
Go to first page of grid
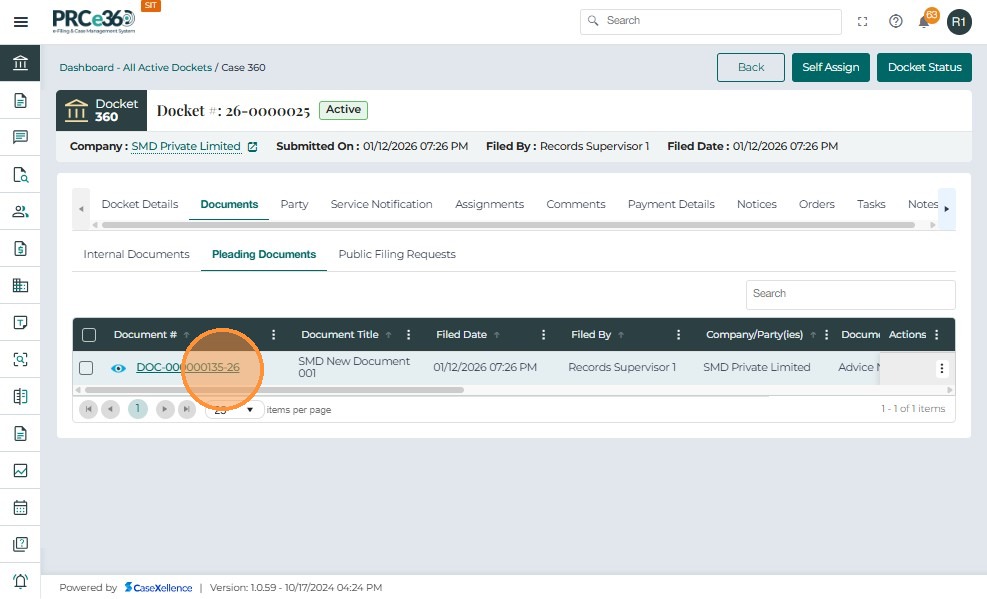tap(89, 410)
